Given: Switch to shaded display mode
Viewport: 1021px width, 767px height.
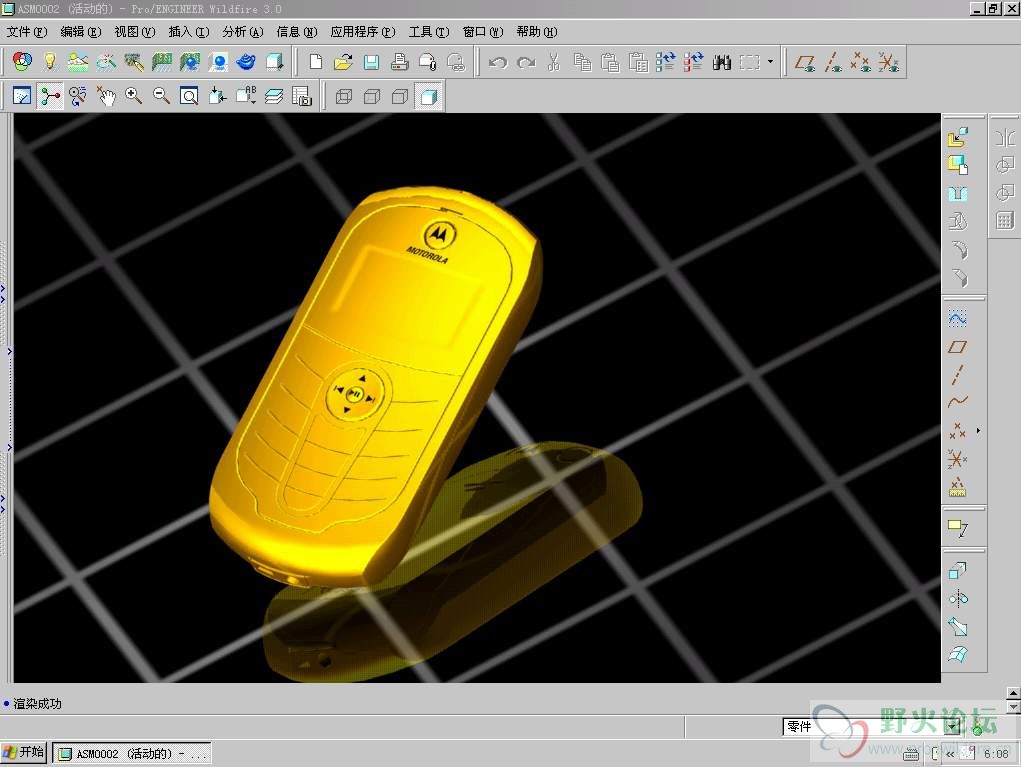Looking at the screenshot, I should 428,97.
